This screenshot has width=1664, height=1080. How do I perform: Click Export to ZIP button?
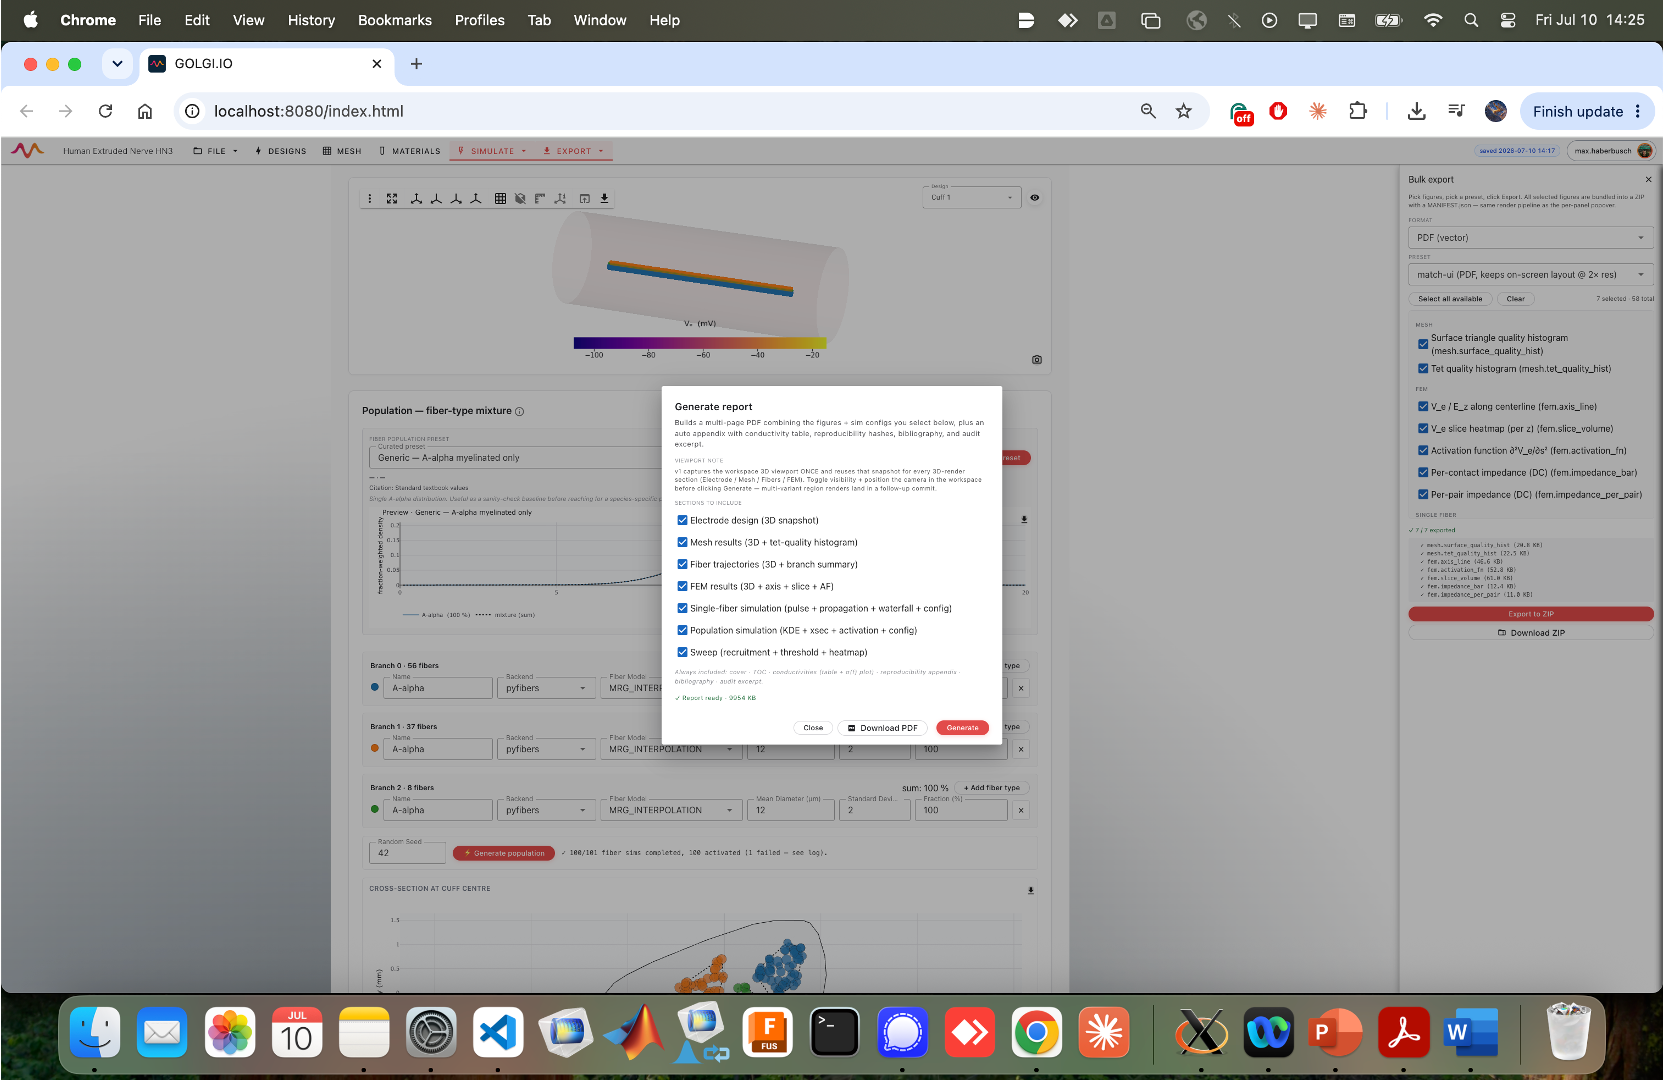pyautogui.click(x=1531, y=614)
